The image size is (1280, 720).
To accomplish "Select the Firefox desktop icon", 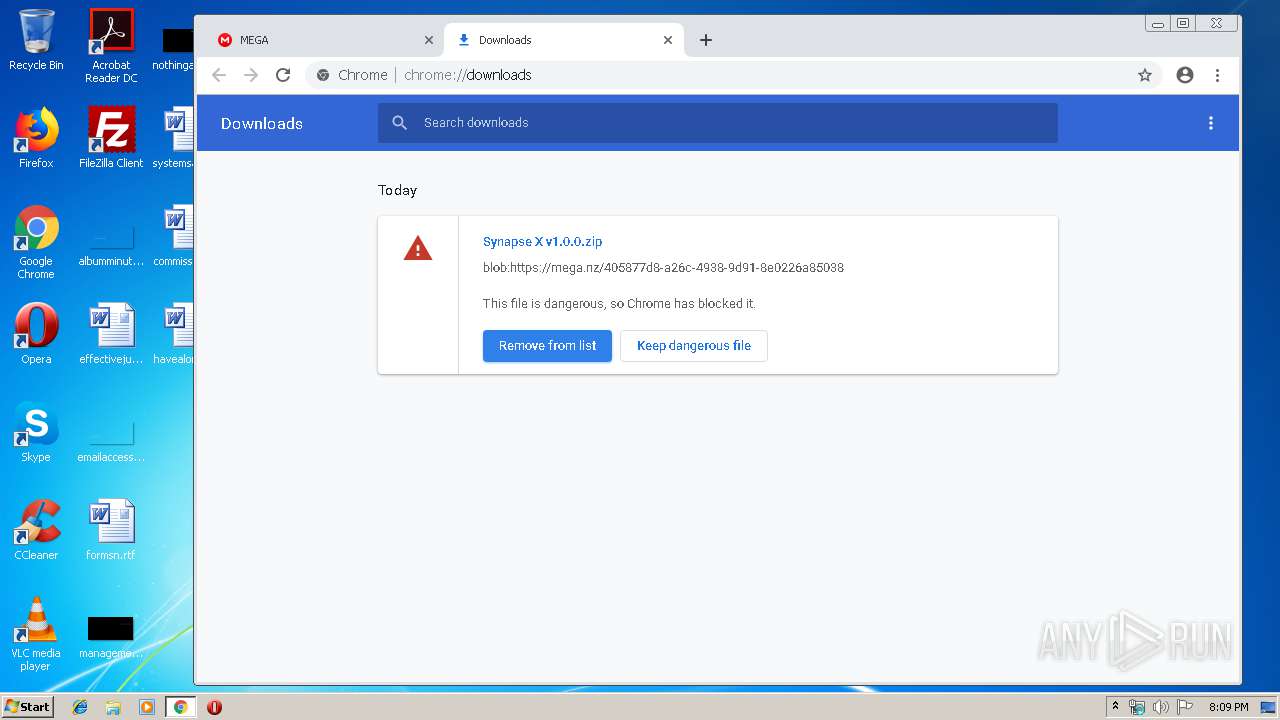I will [36, 137].
